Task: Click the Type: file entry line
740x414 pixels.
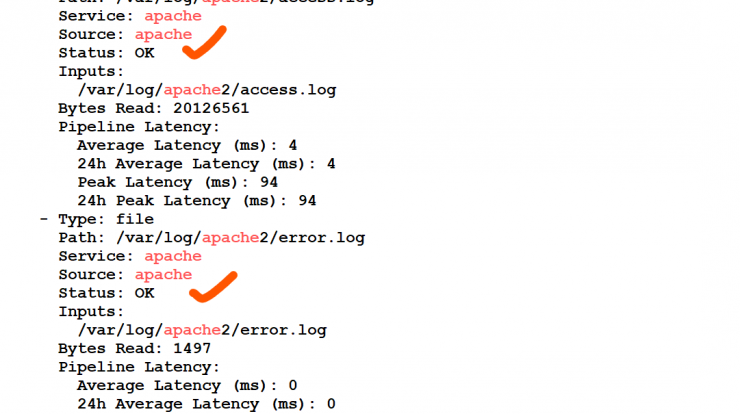Action: coord(97,219)
